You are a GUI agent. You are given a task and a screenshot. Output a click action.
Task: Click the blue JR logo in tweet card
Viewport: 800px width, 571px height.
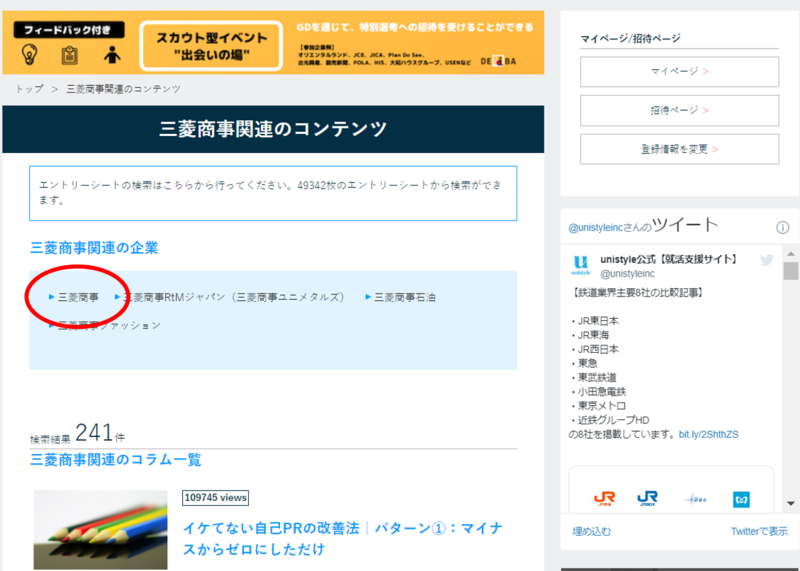(648, 498)
